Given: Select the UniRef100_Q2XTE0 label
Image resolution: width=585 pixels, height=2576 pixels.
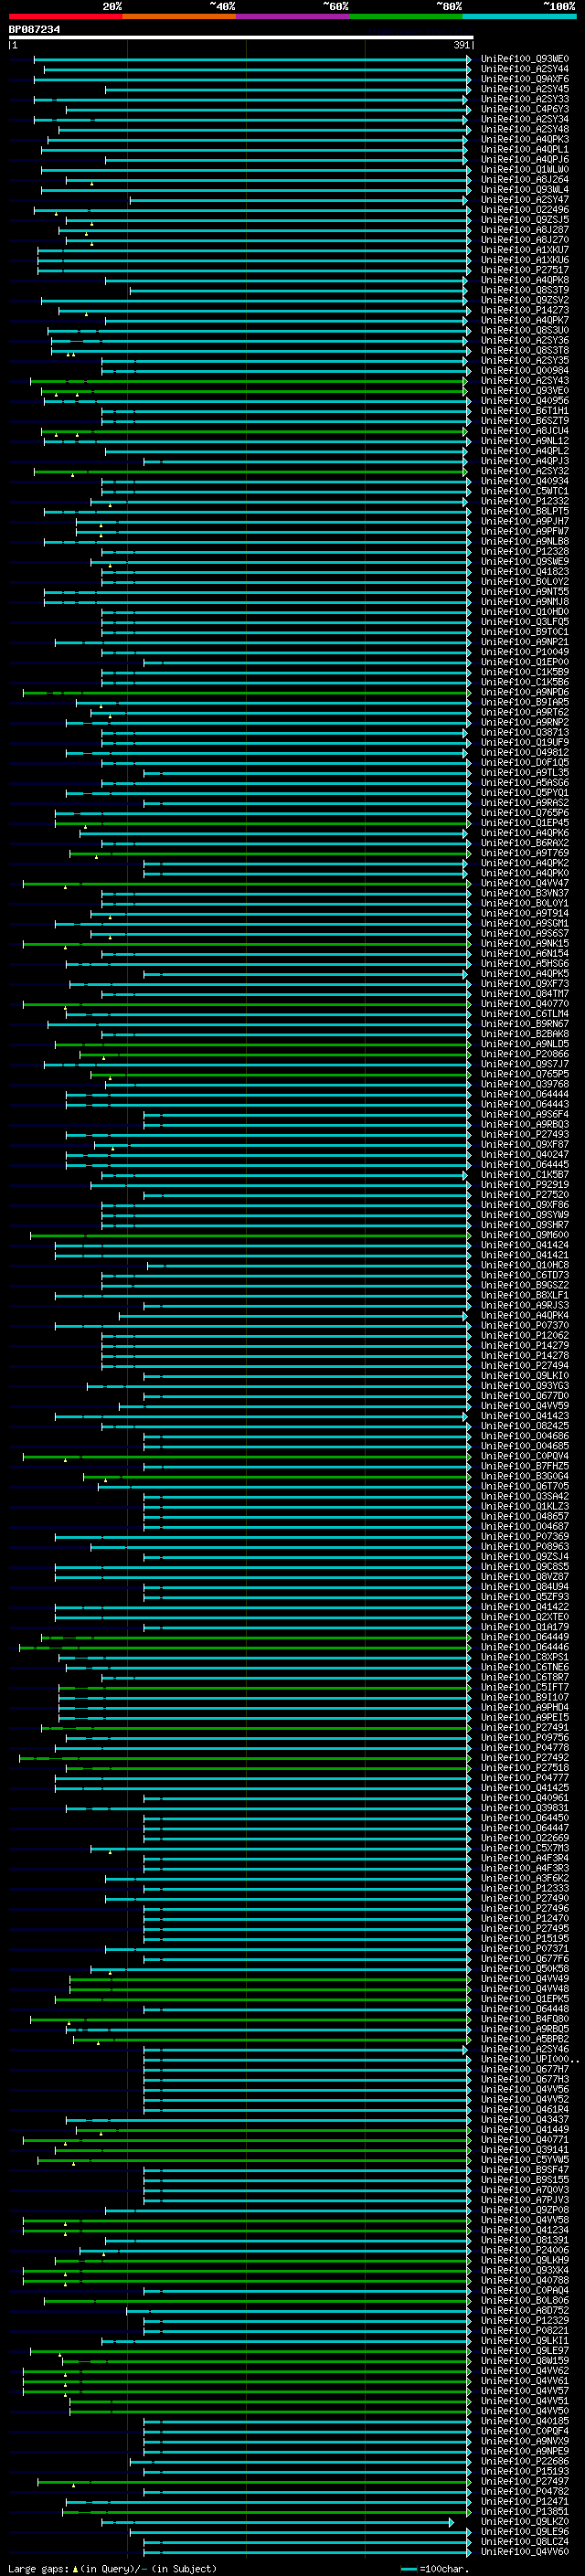Looking at the screenshot, I should (x=524, y=1617).
